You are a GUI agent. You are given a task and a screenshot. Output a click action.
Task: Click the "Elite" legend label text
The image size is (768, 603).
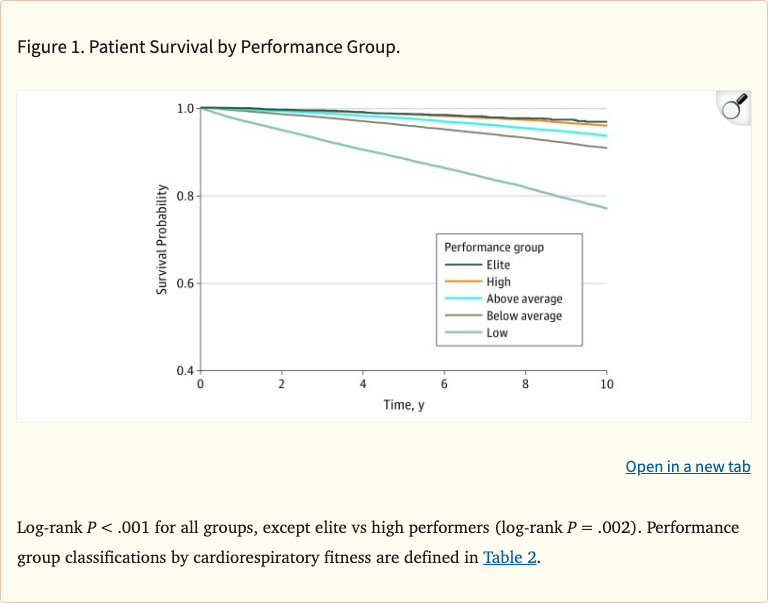pos(498,265)
